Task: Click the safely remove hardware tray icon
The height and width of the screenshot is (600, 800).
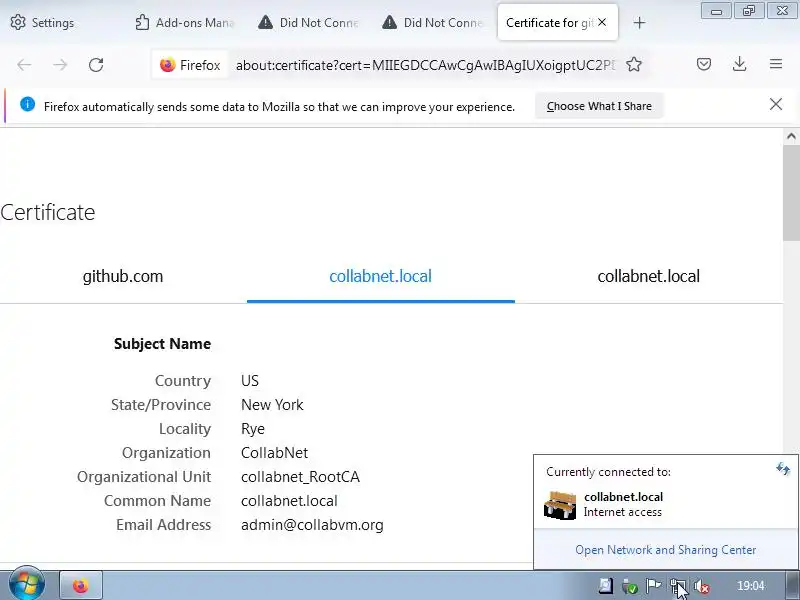Action: point(630,586)
